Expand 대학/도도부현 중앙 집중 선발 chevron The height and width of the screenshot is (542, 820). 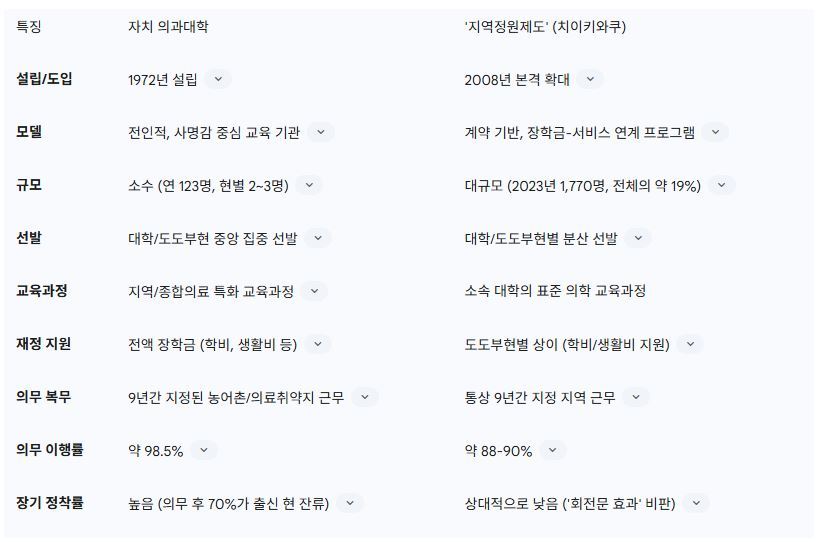tap(317, 238)
